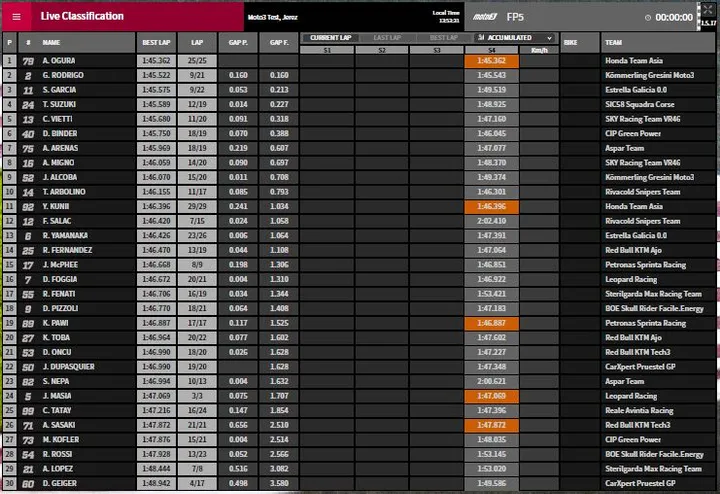
Task: Click the S4 sector header
Action: (x=492, y=50)
